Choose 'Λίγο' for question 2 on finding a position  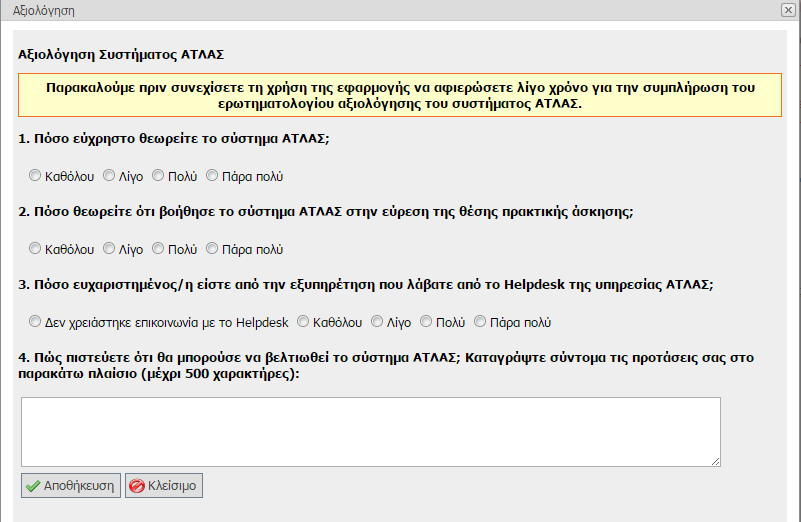point(109,249)
